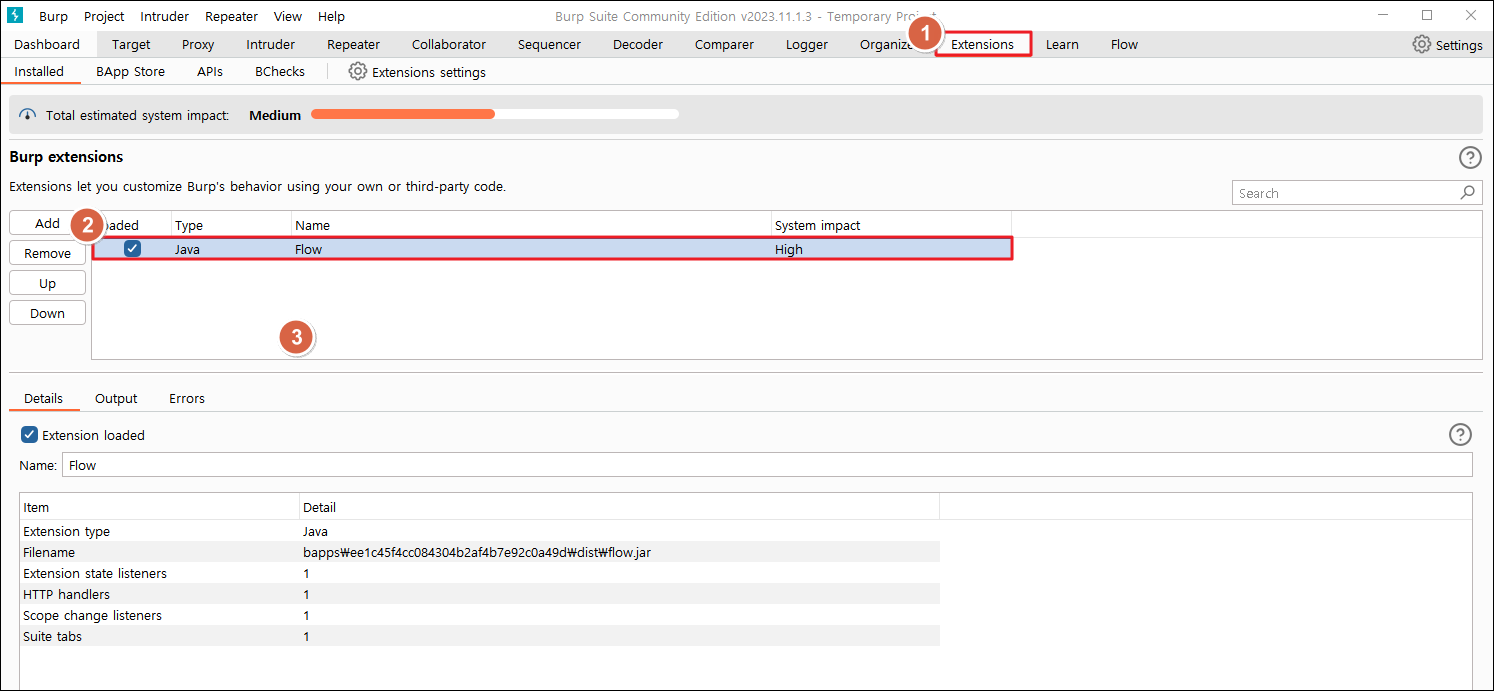The width and height of the screenshot is (1494, 691).
Task: Uncheck Loaded checkbox for Flow row
Action: tap(132, 249)
